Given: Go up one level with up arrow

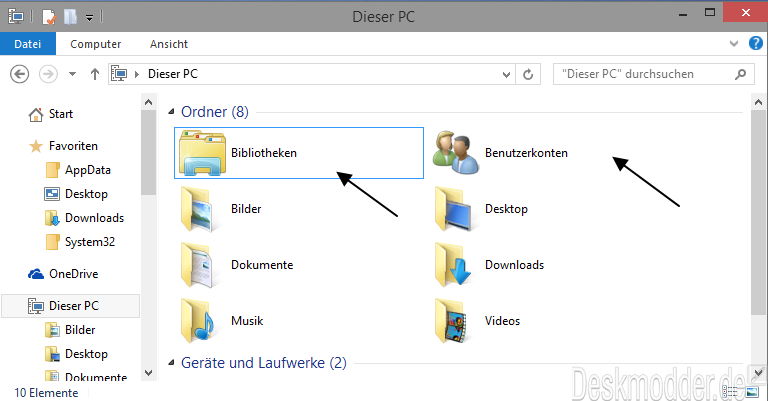Looking at the screenshot, I should pyautogui.click(x=95, y=74).
